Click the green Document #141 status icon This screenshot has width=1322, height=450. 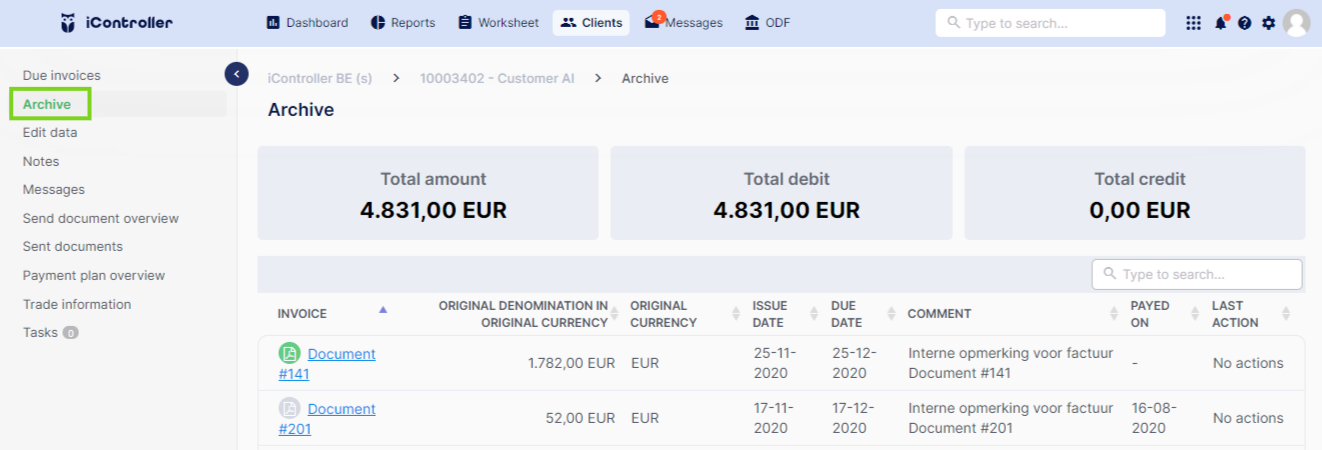(x=289, y=353)
